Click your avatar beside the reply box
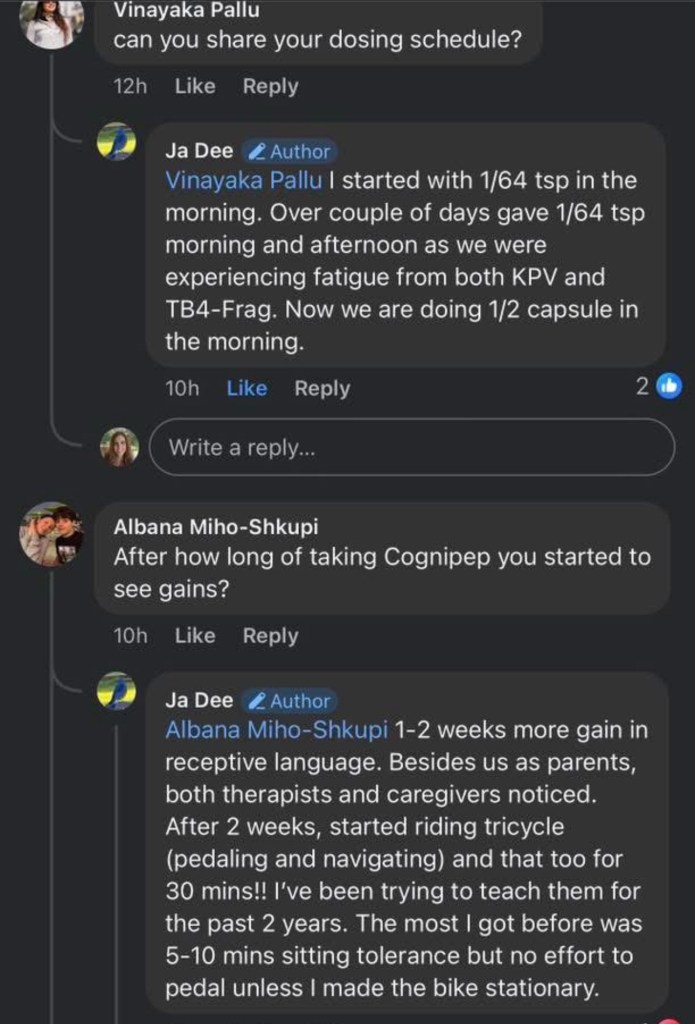The width and height of the screenshot is (695, 1024). (x=118, y=447)
